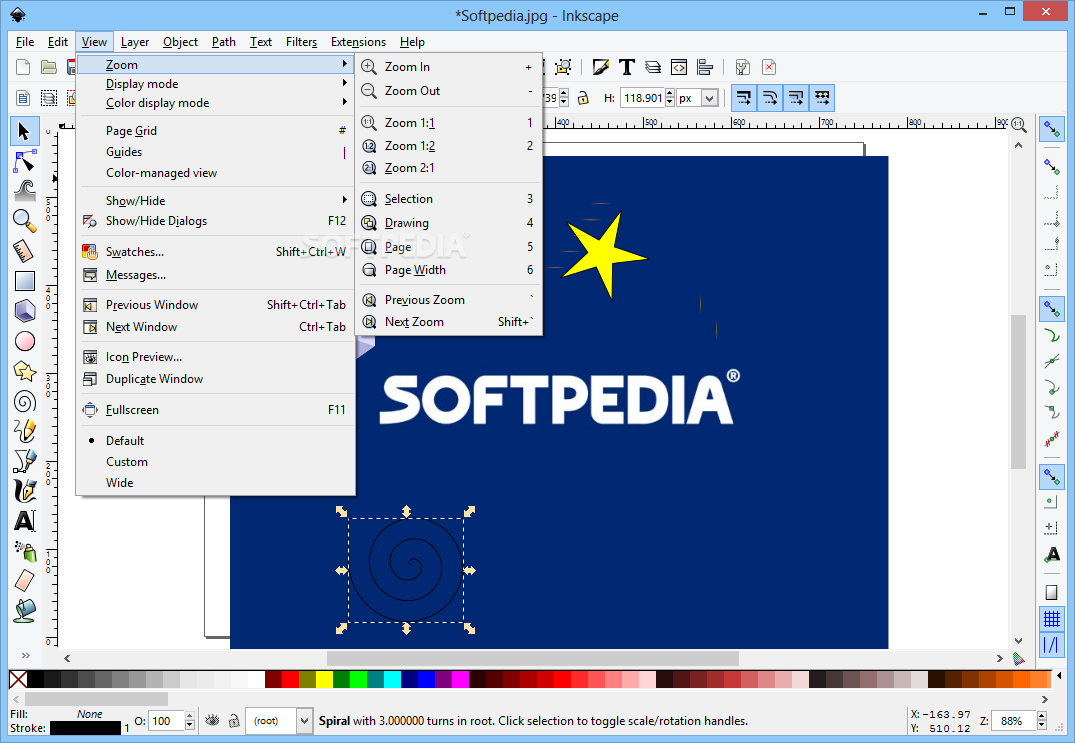Image resolution: width=1075 pixels, height=743 pixels.
Task: Click Fullscreen in View menu
Action: pos(215,410)
